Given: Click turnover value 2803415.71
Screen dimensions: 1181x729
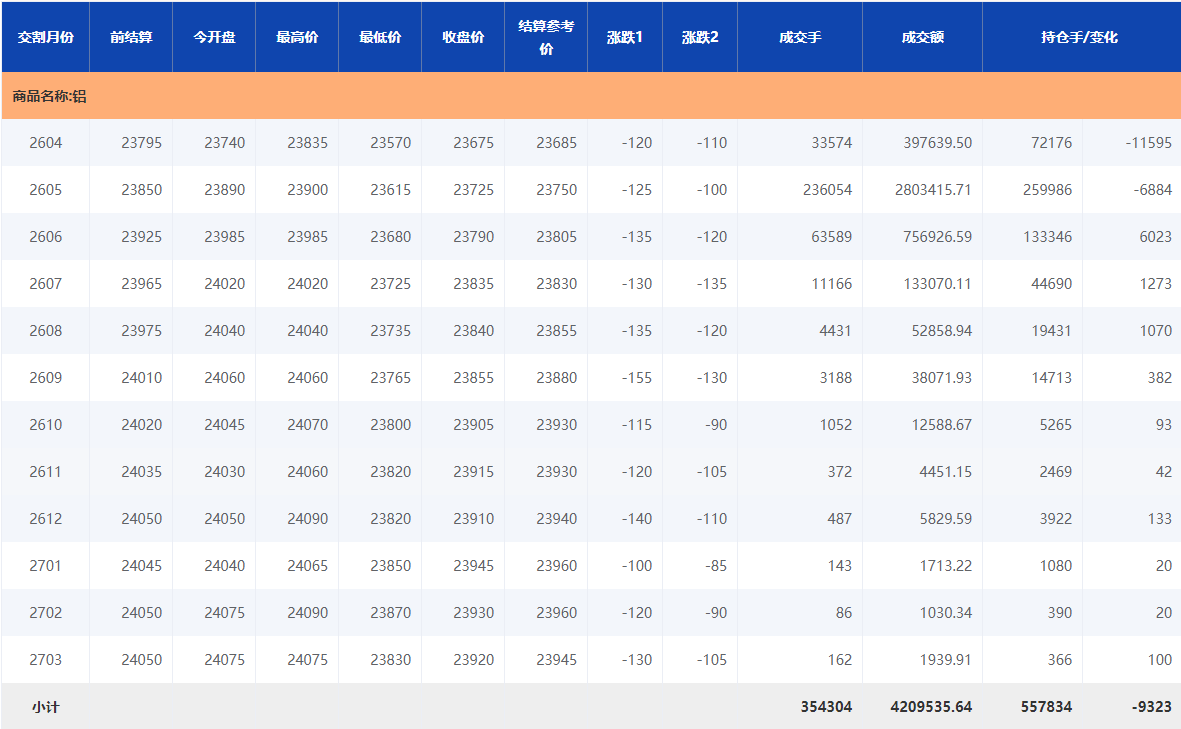Looking at the screenshot, I should [933, 190].
